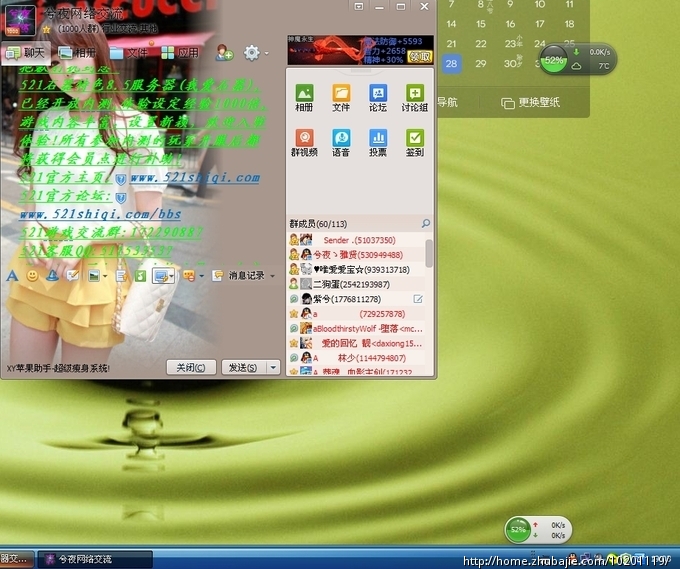Screen dimensions: 680x569
Task: Search group members with the magnifier icon
Action: (x=426, y=223)
